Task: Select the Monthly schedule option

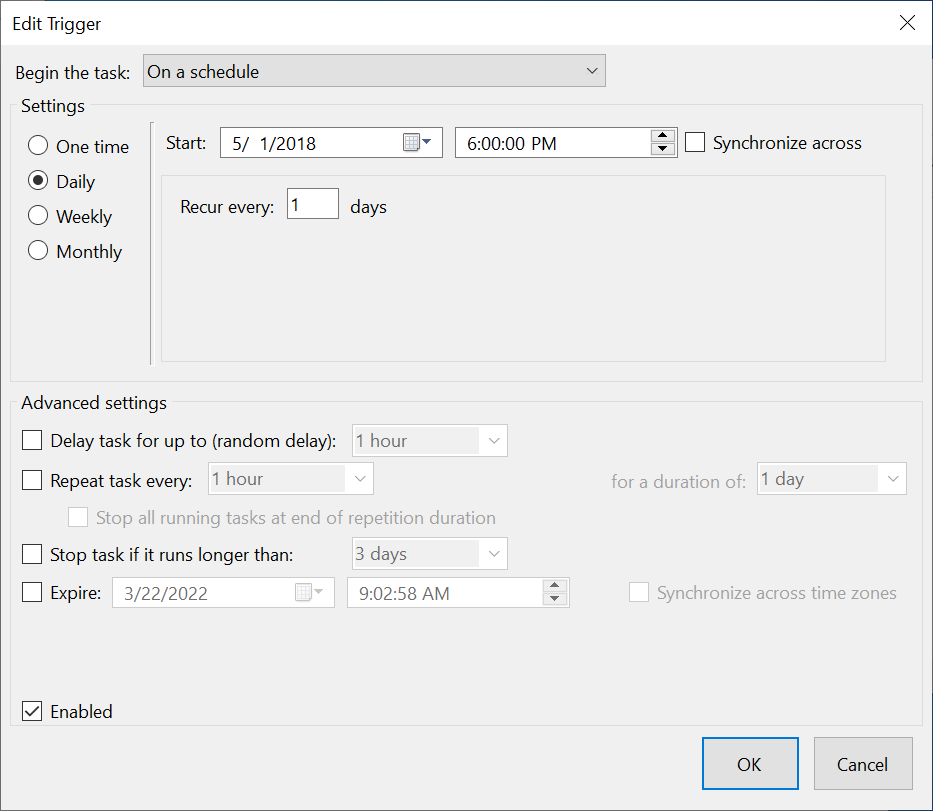Action: [38, 251]
